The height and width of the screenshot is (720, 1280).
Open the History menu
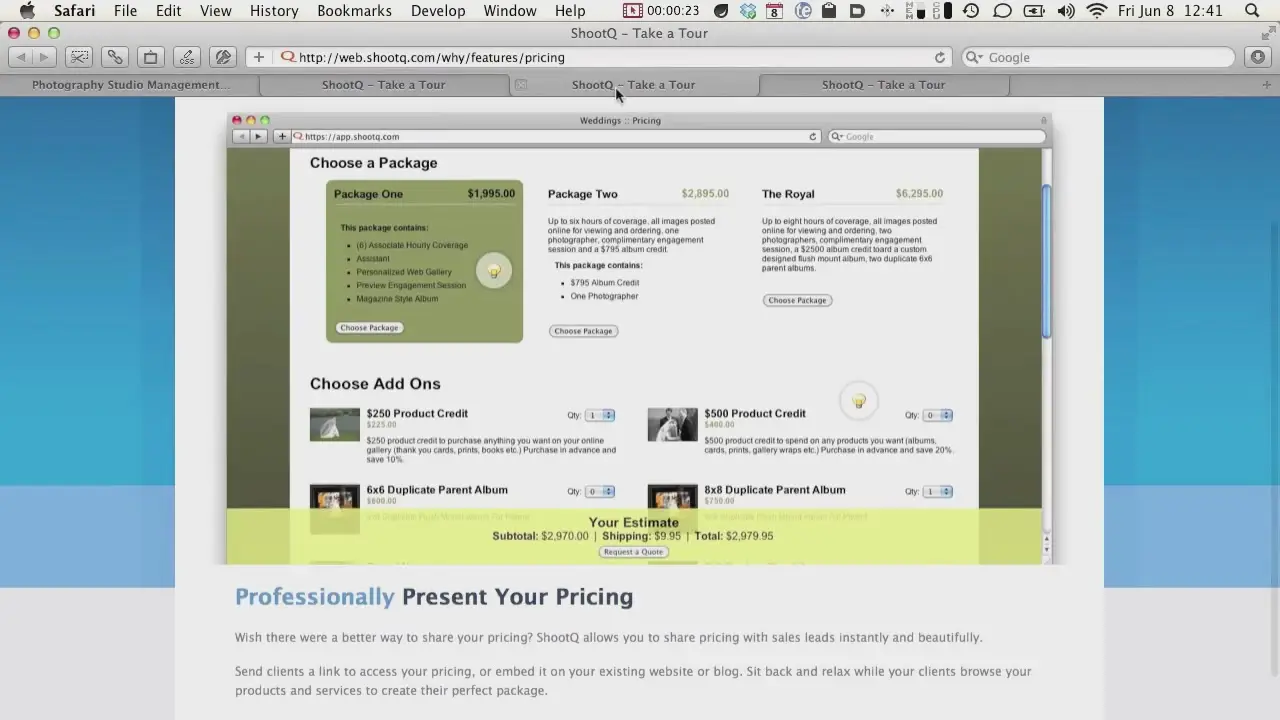[274, 11]
